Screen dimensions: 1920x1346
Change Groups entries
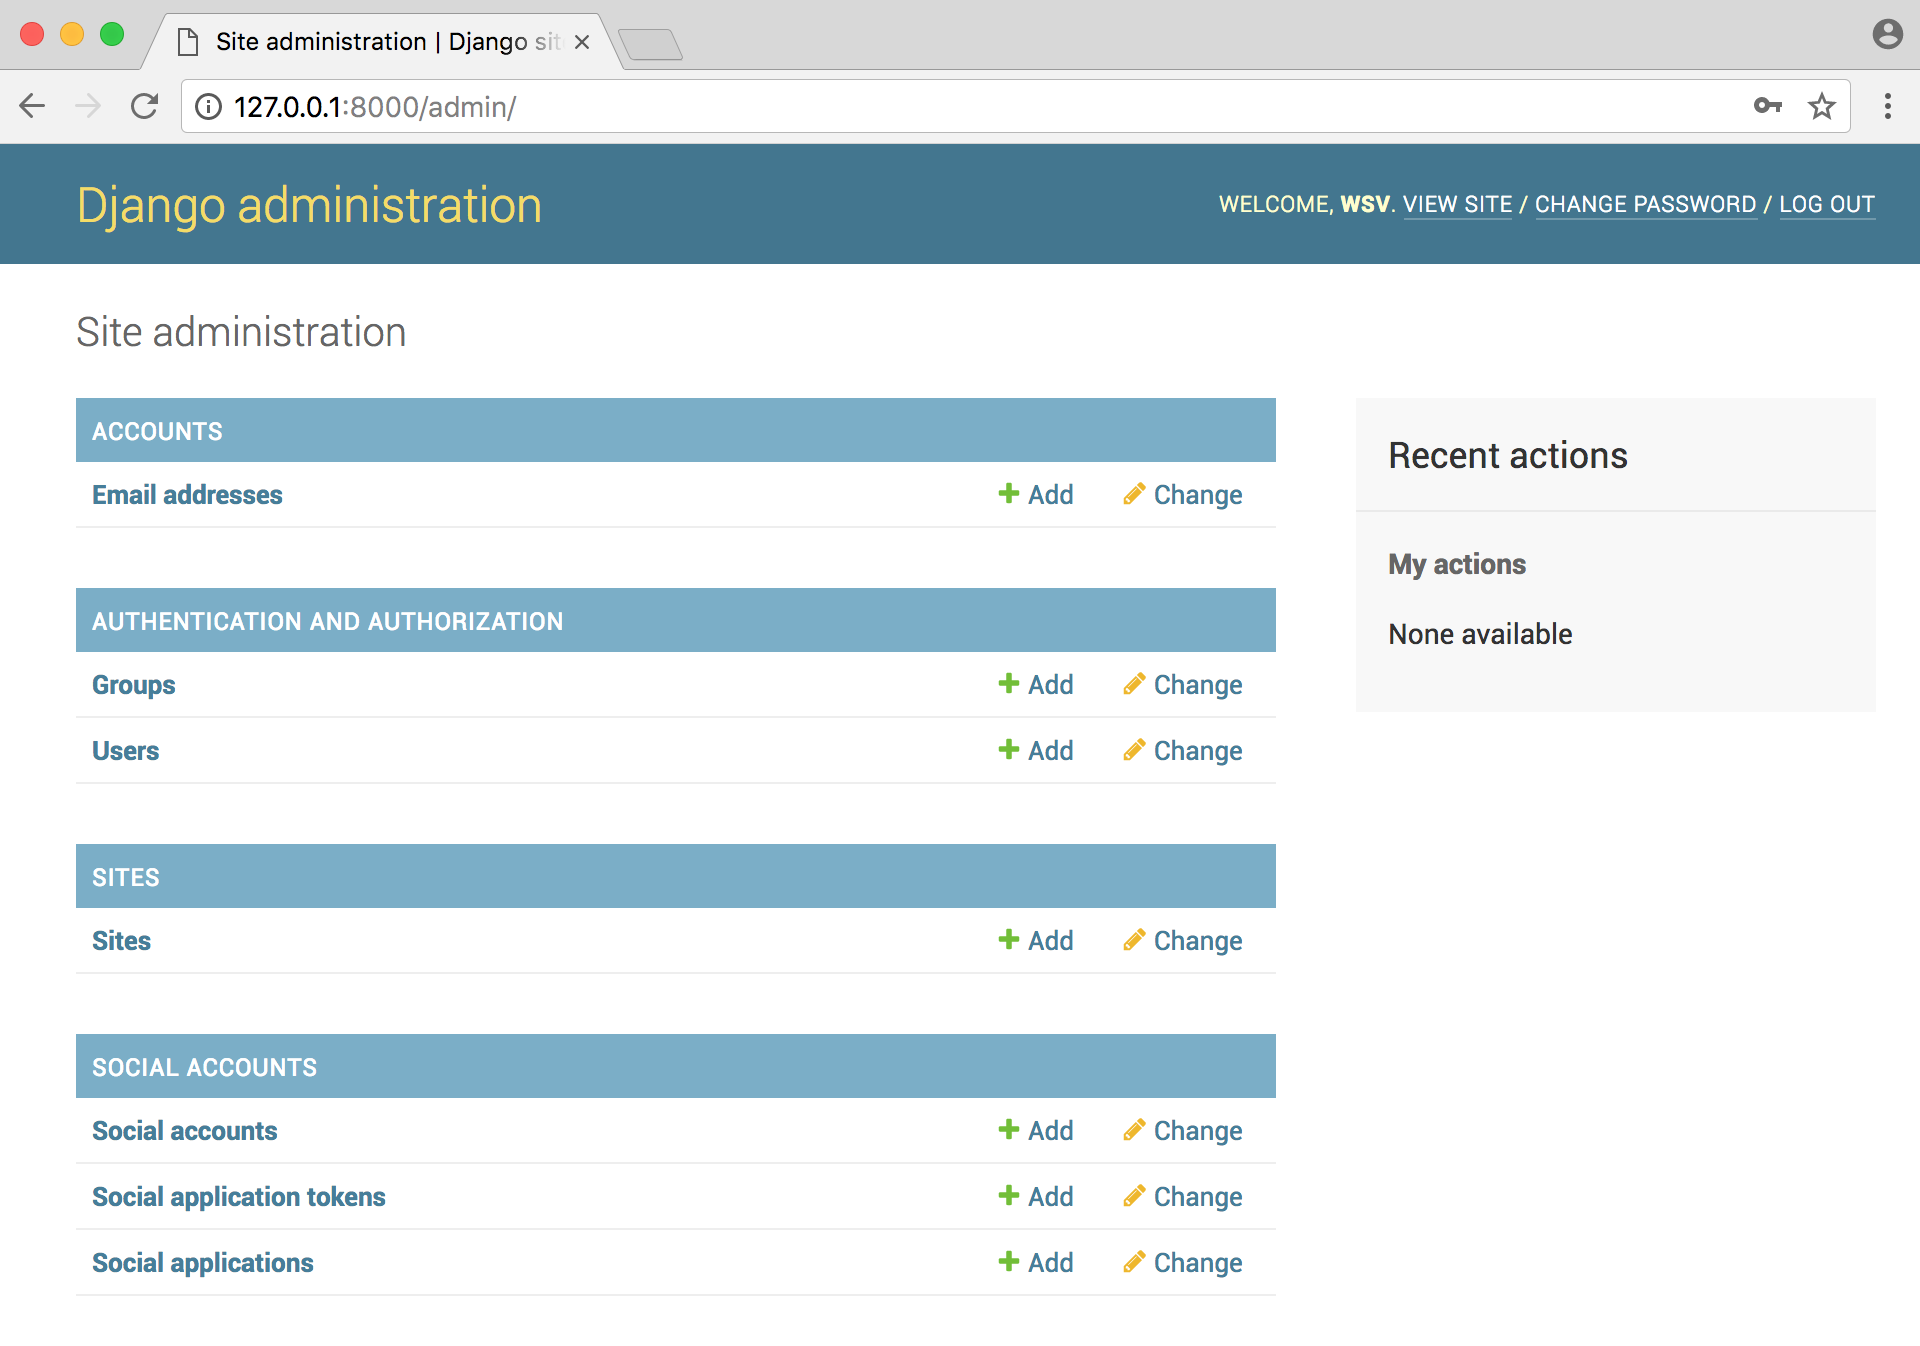(1182, 685)
